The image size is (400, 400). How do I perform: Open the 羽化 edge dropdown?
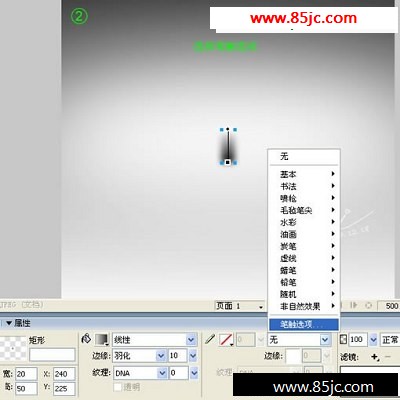click(x=139, y=356)
